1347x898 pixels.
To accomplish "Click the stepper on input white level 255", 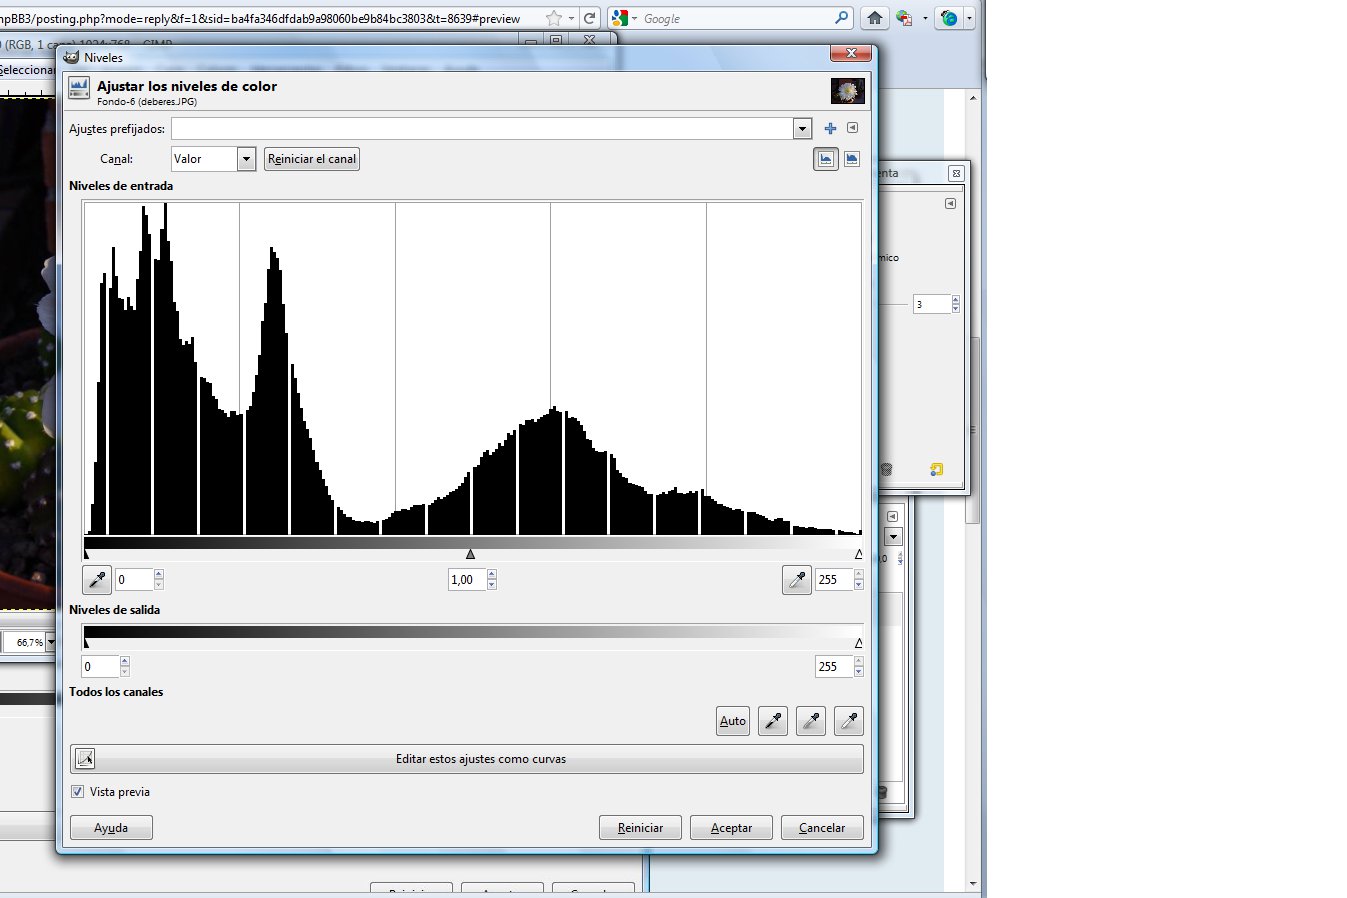I will 858,579.
